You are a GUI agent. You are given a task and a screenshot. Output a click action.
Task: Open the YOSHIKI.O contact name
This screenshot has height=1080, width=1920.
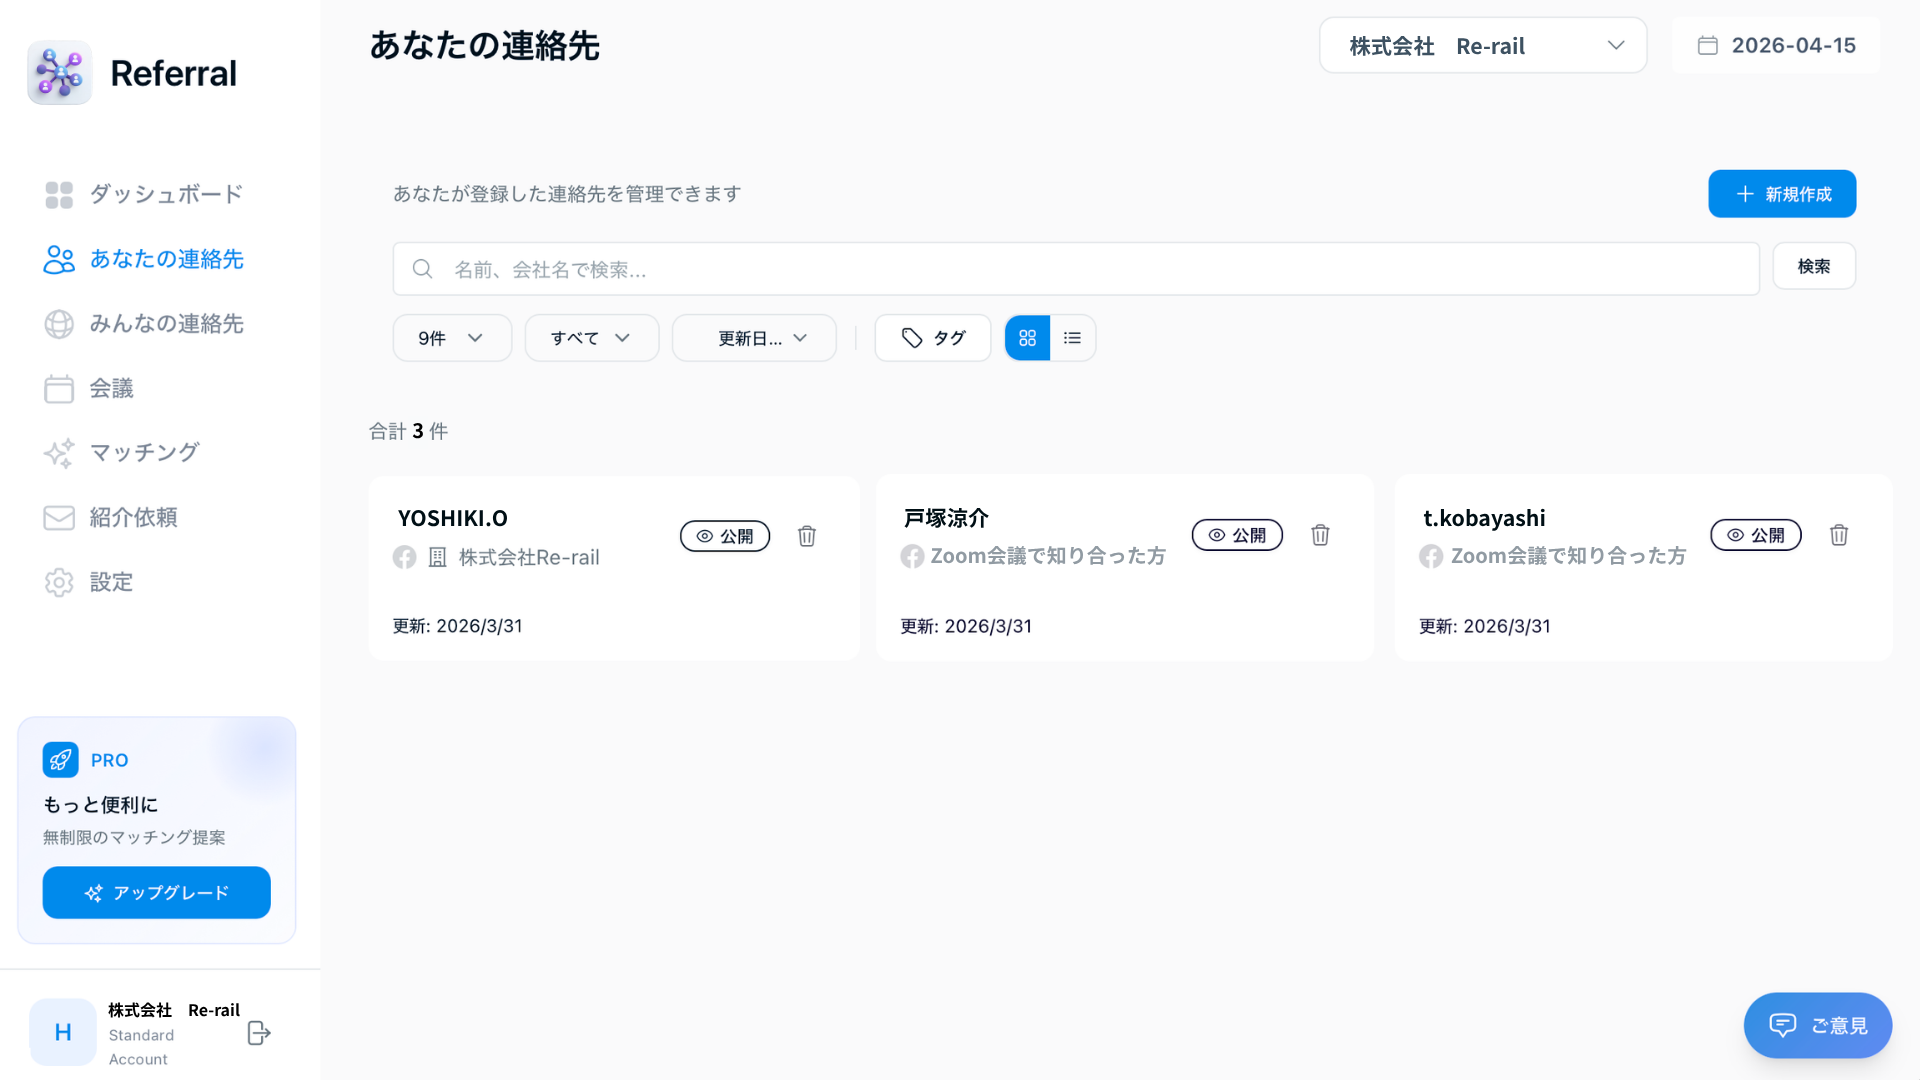pos(453,518)
